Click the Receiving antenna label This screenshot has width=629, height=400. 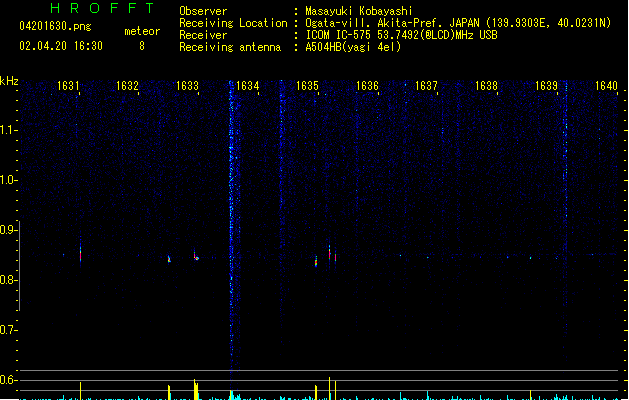coord(230,47)
